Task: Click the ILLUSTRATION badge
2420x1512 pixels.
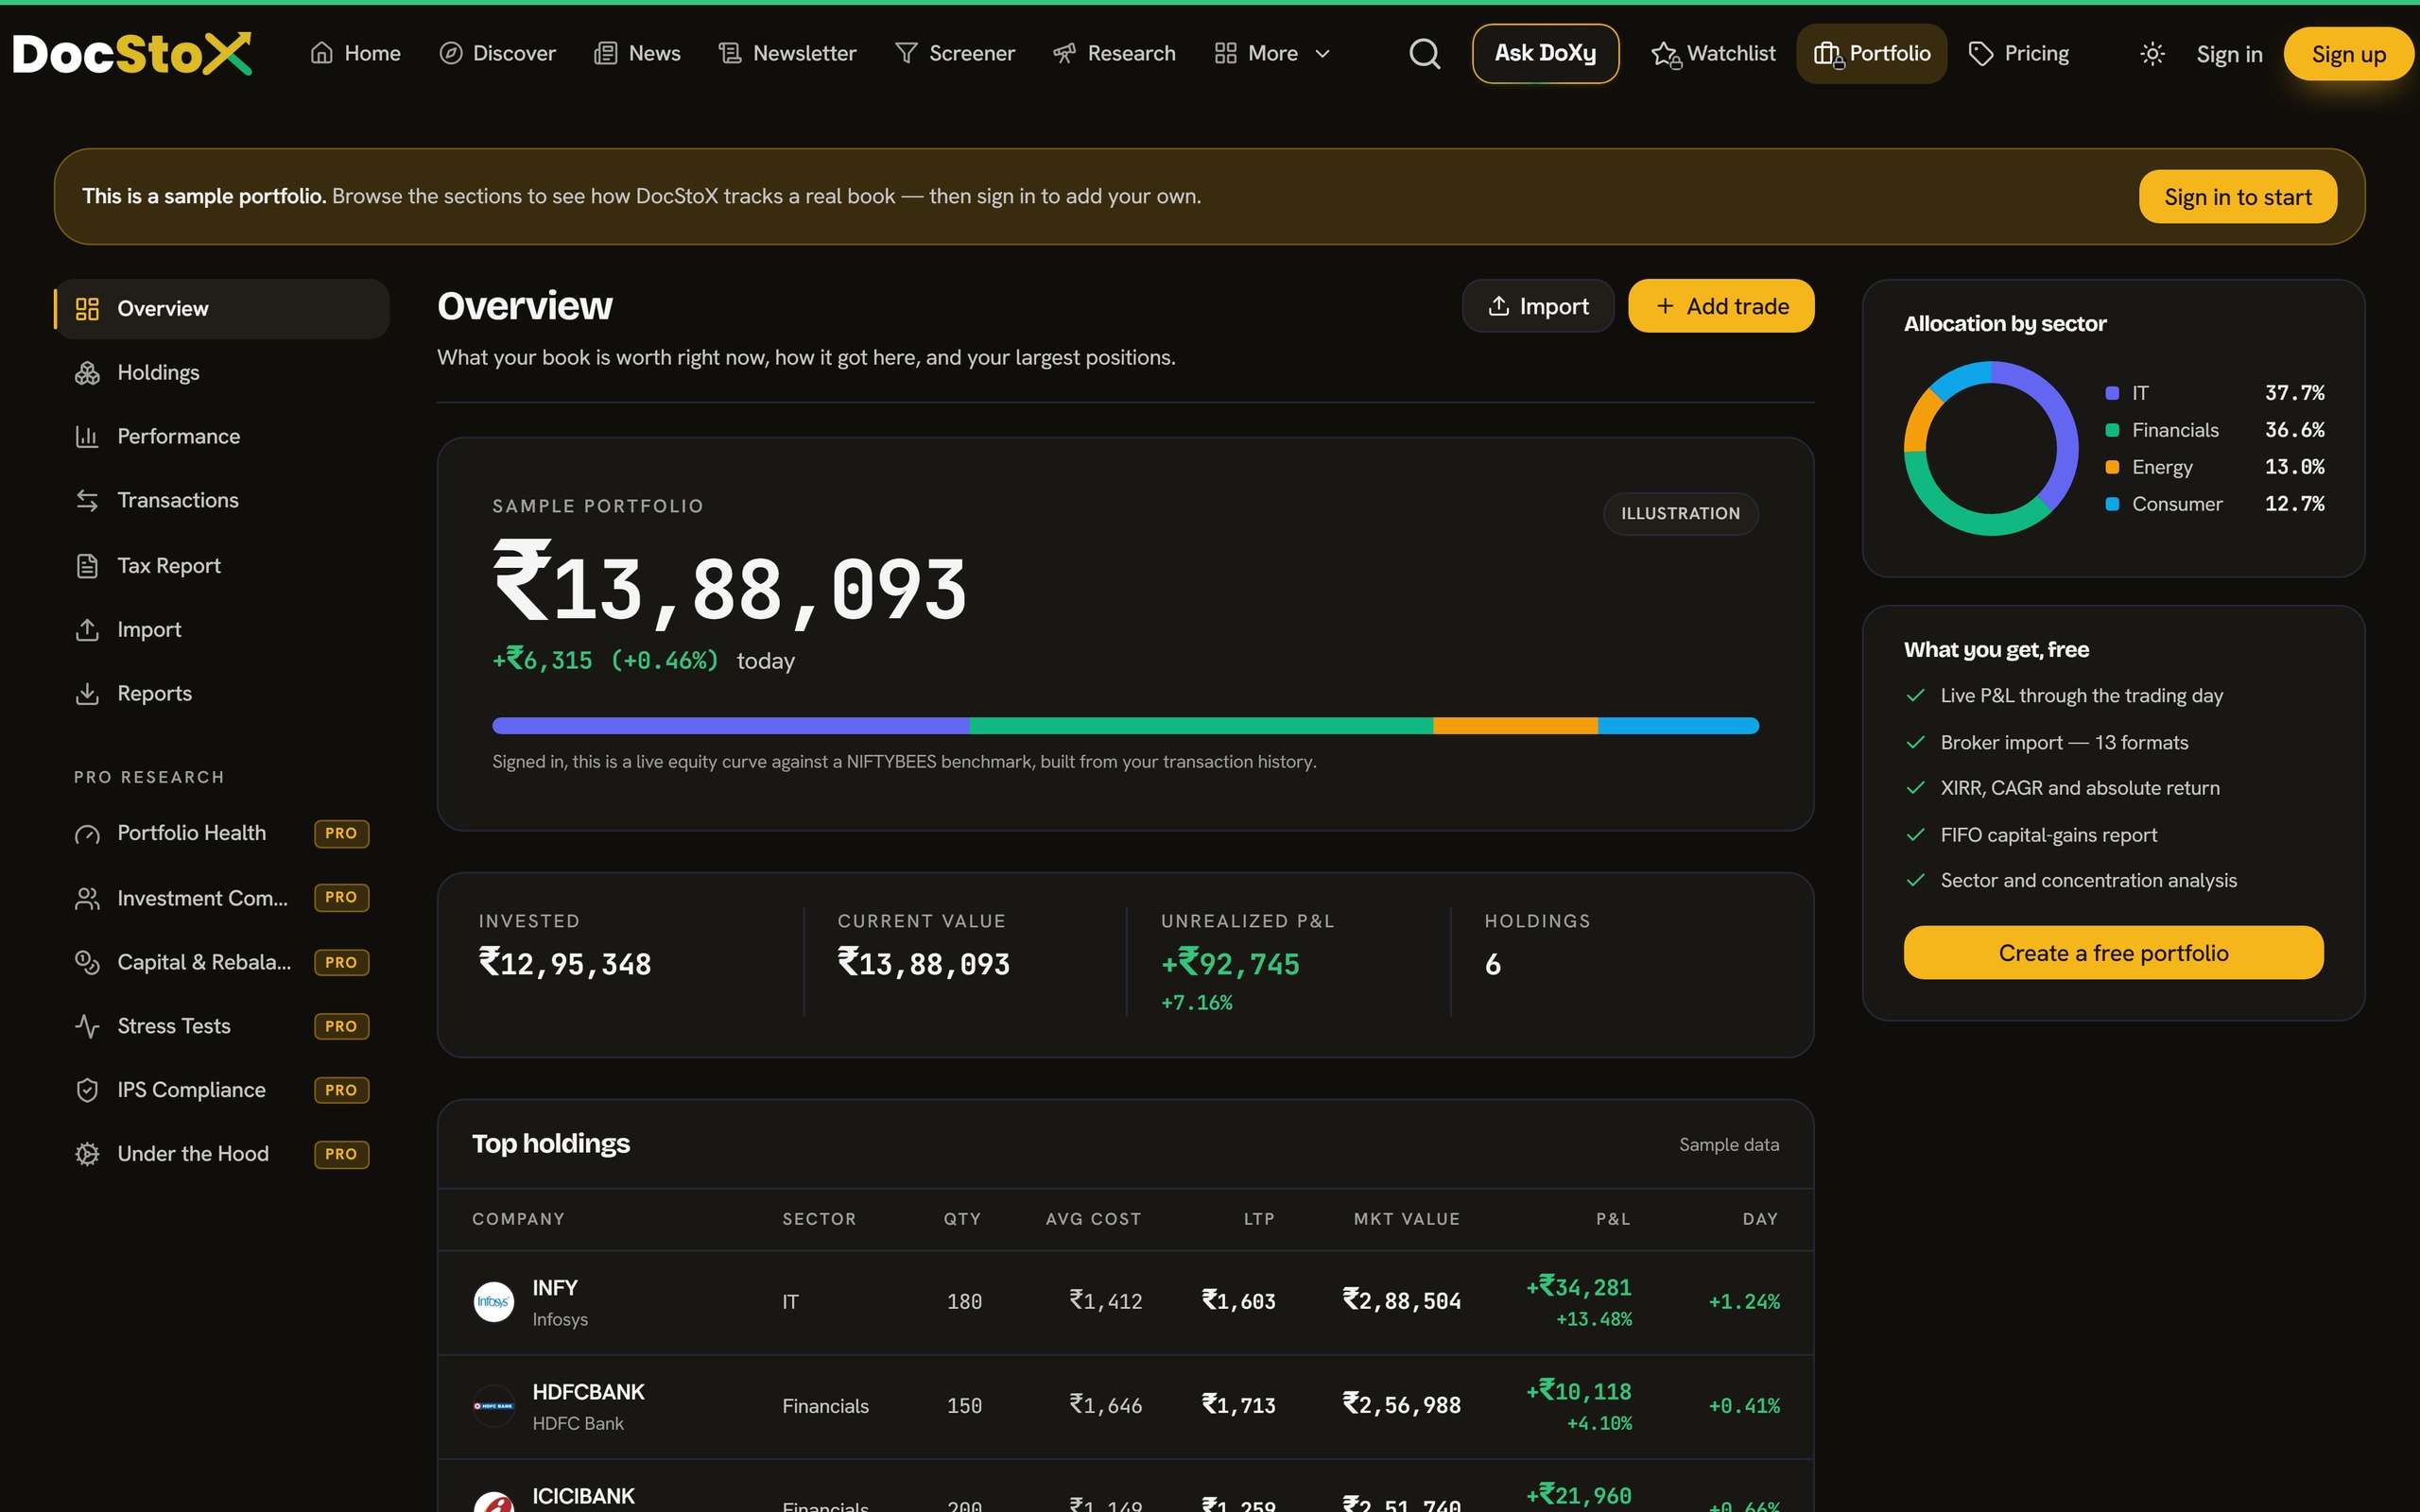Action: tap(1680, 514)
